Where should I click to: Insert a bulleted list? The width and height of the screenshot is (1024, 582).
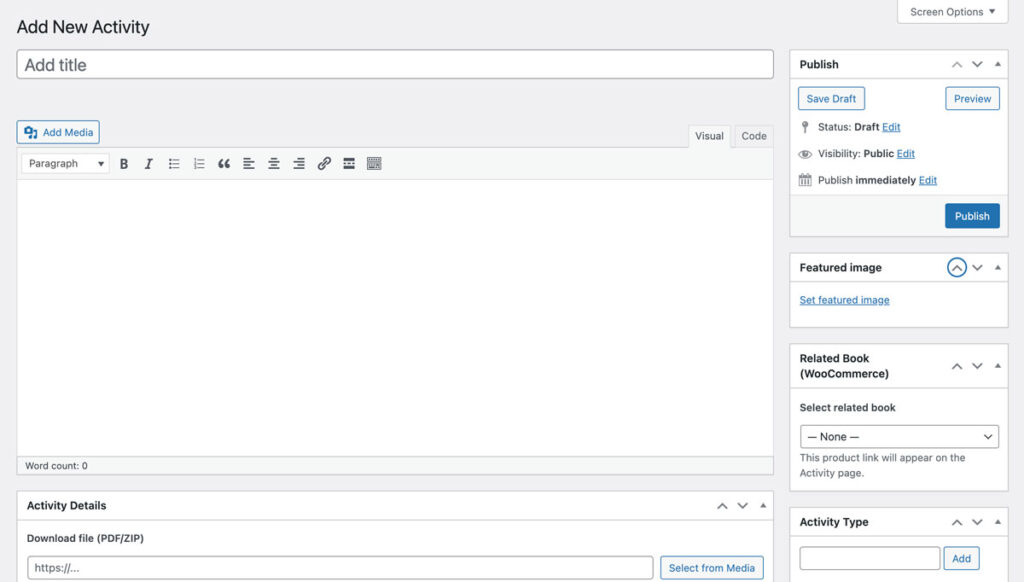point(174,164)
